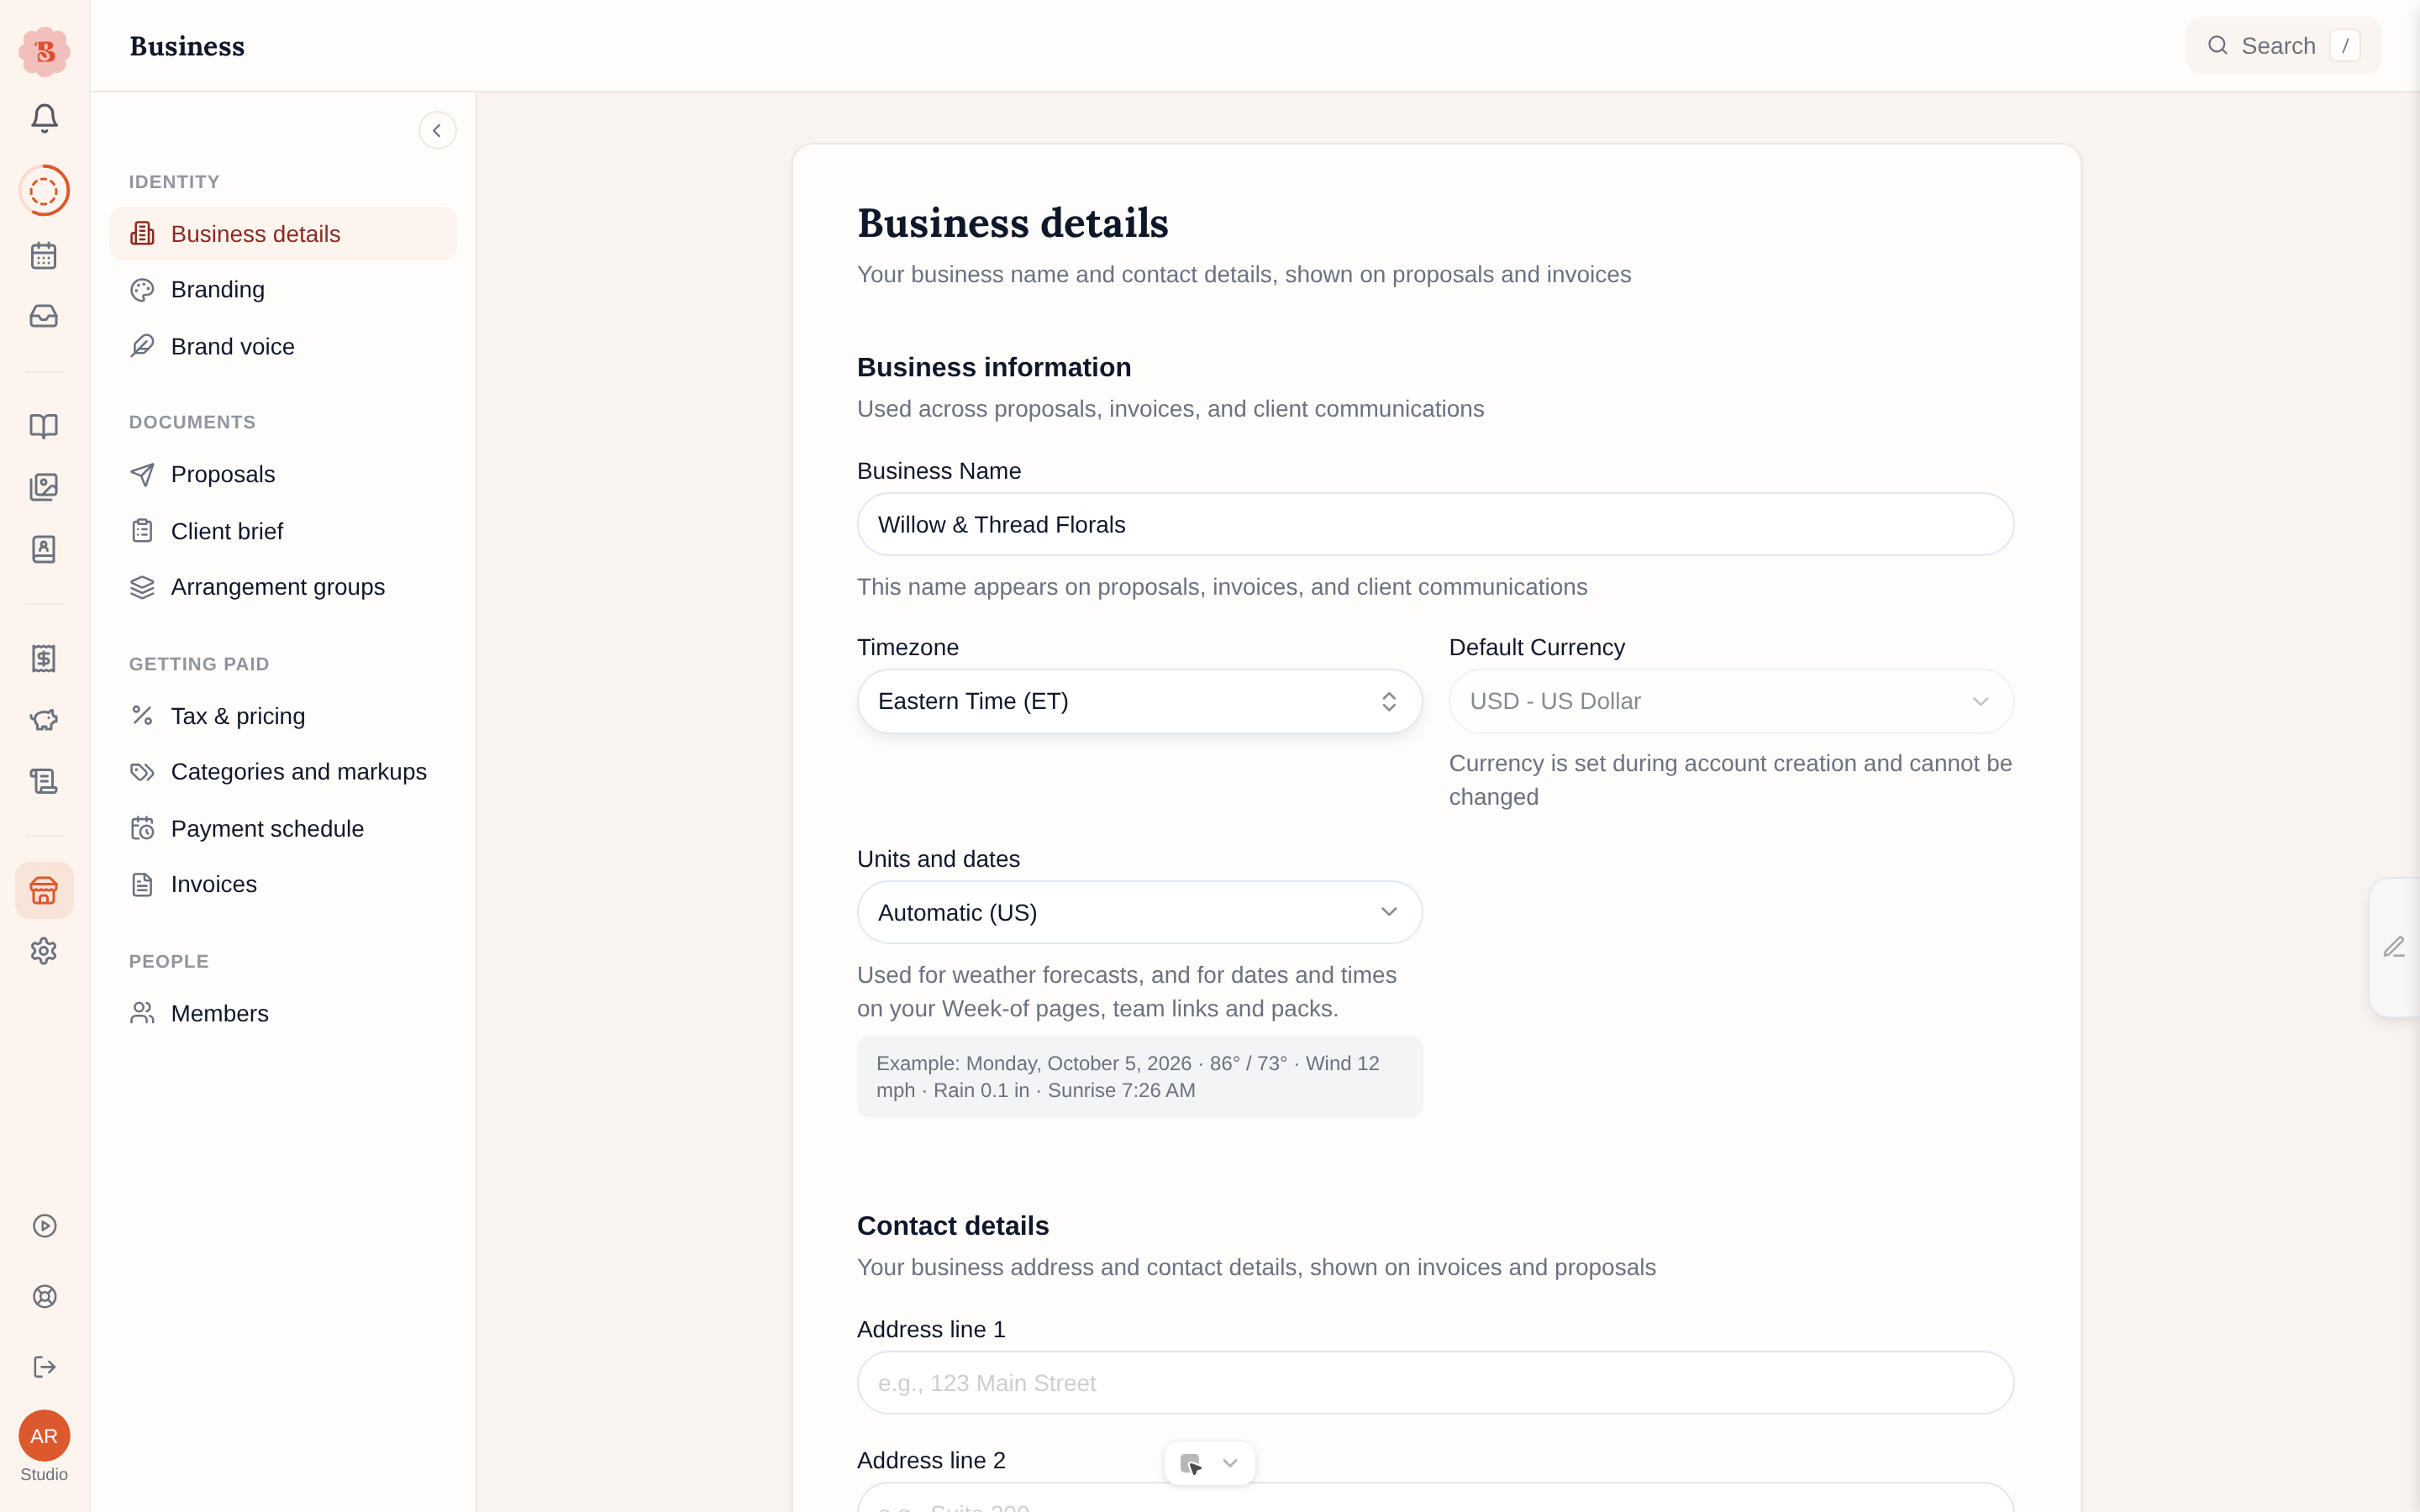Click the log out icon
The image size is (2420, 1512).
pyautogui.click(x=44, y=1367)
